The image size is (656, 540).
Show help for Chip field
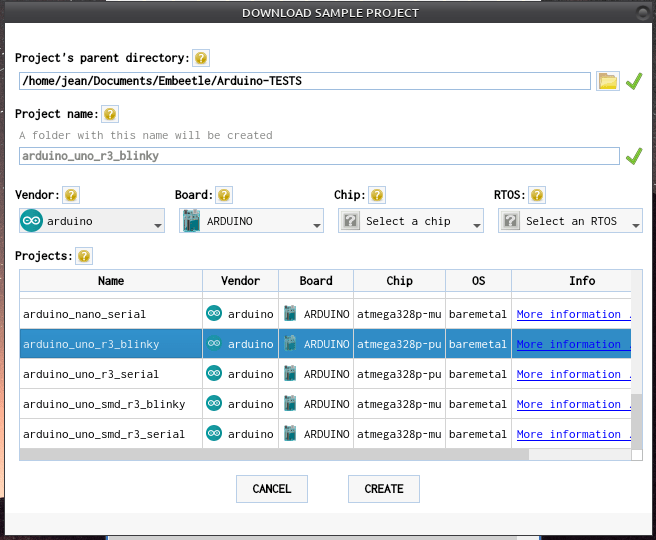377,195
